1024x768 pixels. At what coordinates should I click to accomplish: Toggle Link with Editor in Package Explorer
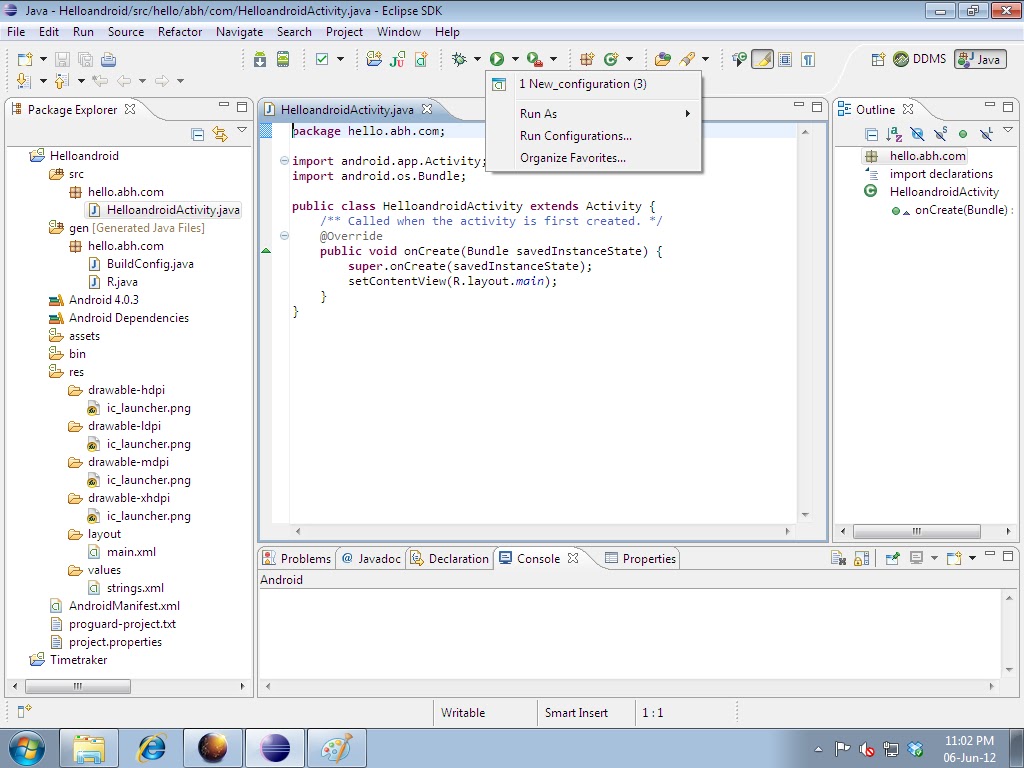[220, 135]
